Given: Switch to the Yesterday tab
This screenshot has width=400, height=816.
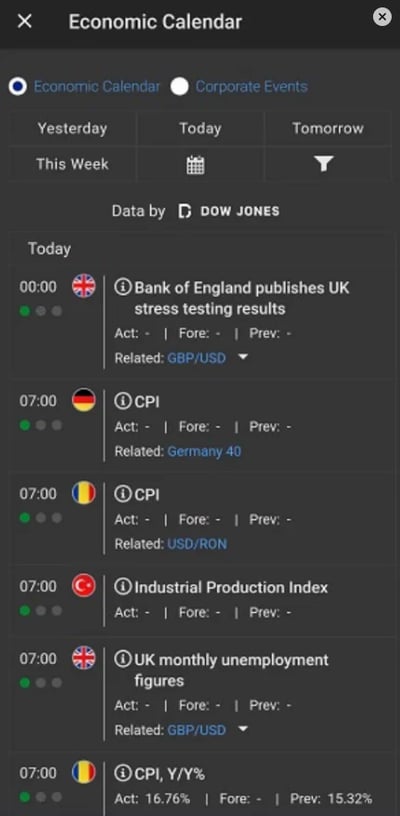Looking at the screenshot, I should tap(72, 129).
